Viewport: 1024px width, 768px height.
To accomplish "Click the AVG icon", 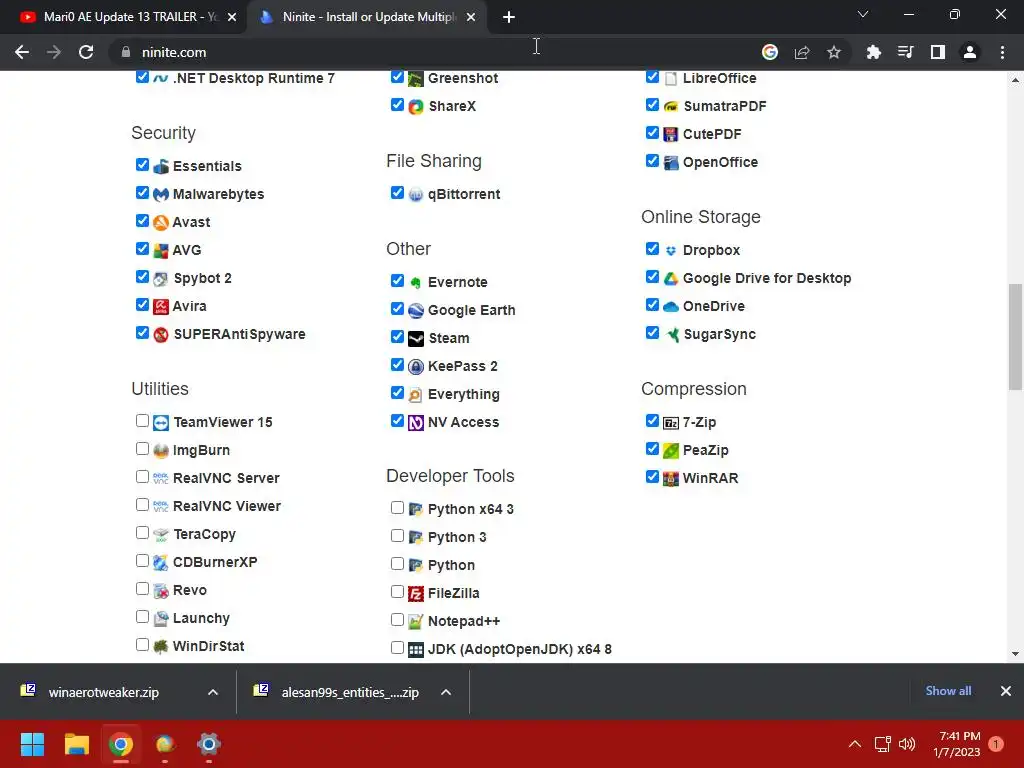I will [161, 251].
